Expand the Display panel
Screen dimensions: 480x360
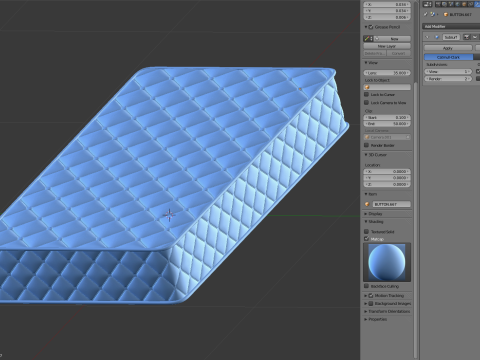[366, 213]
